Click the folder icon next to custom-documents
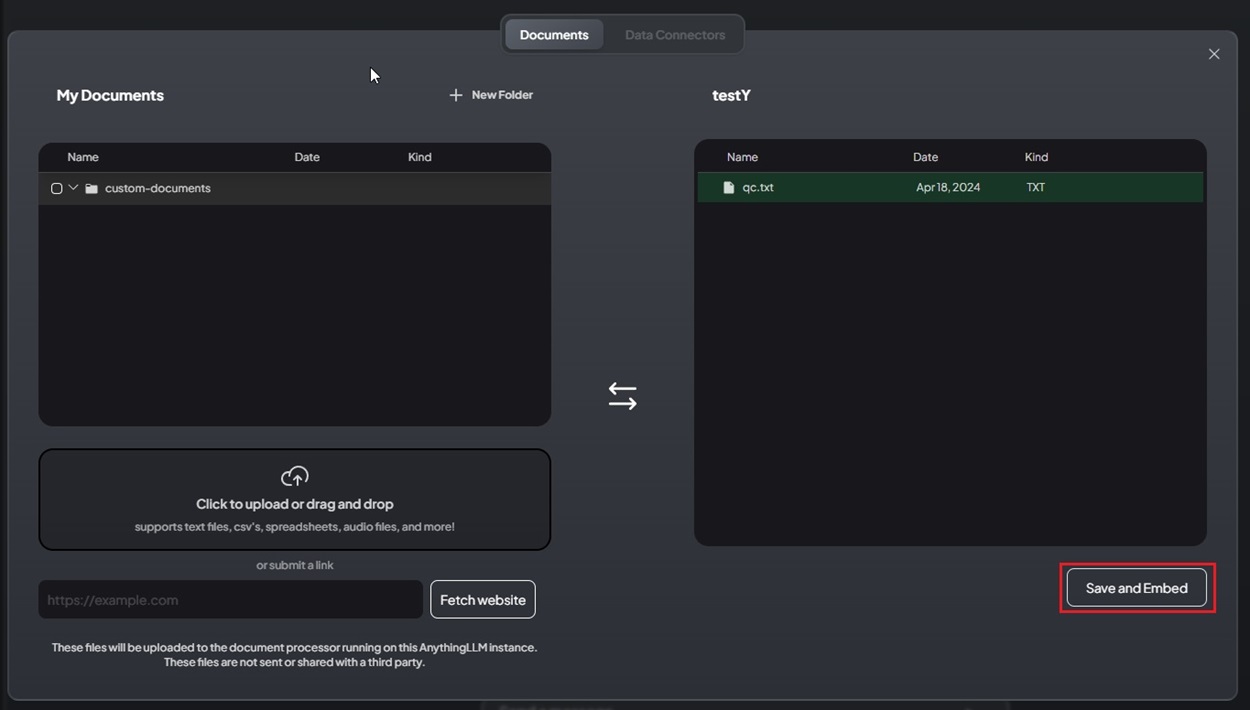The image size is (1250, 710). [x=90, y=187]
